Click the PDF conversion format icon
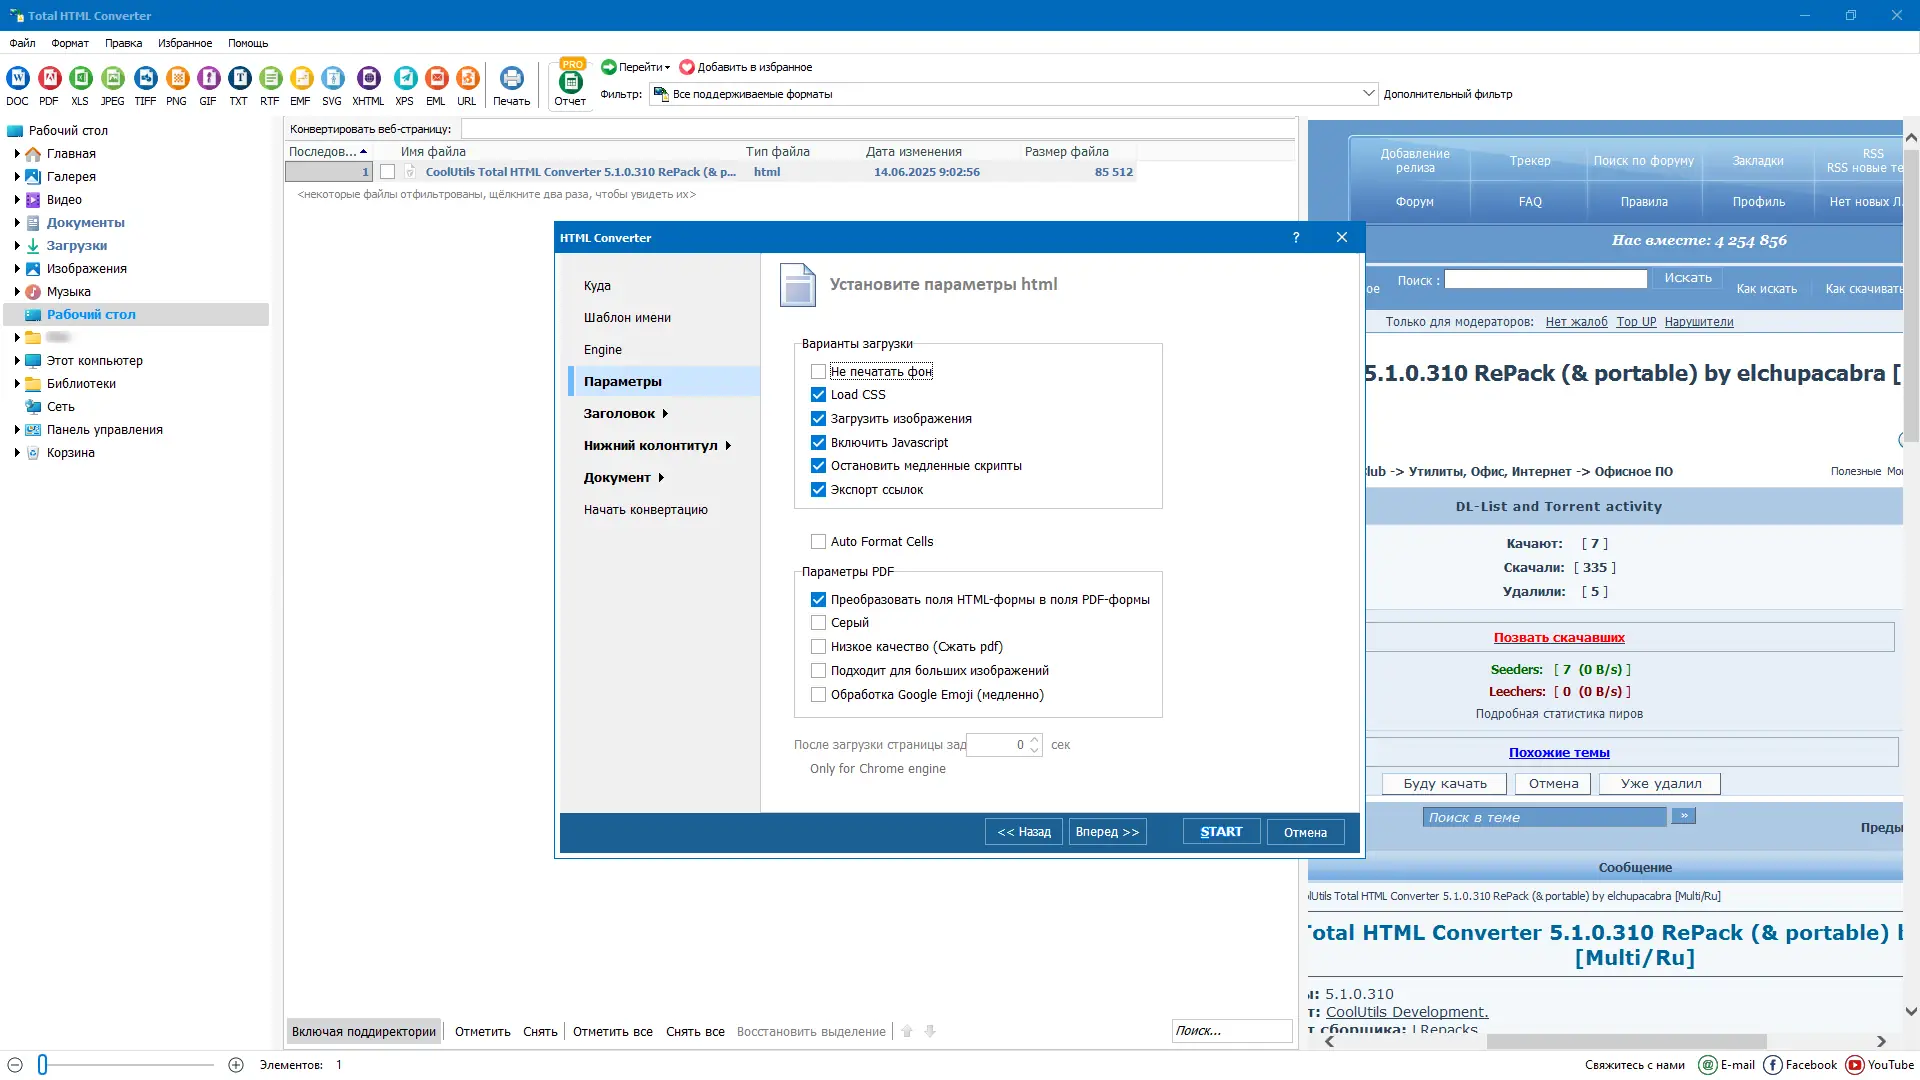 (x=49, y=79)
